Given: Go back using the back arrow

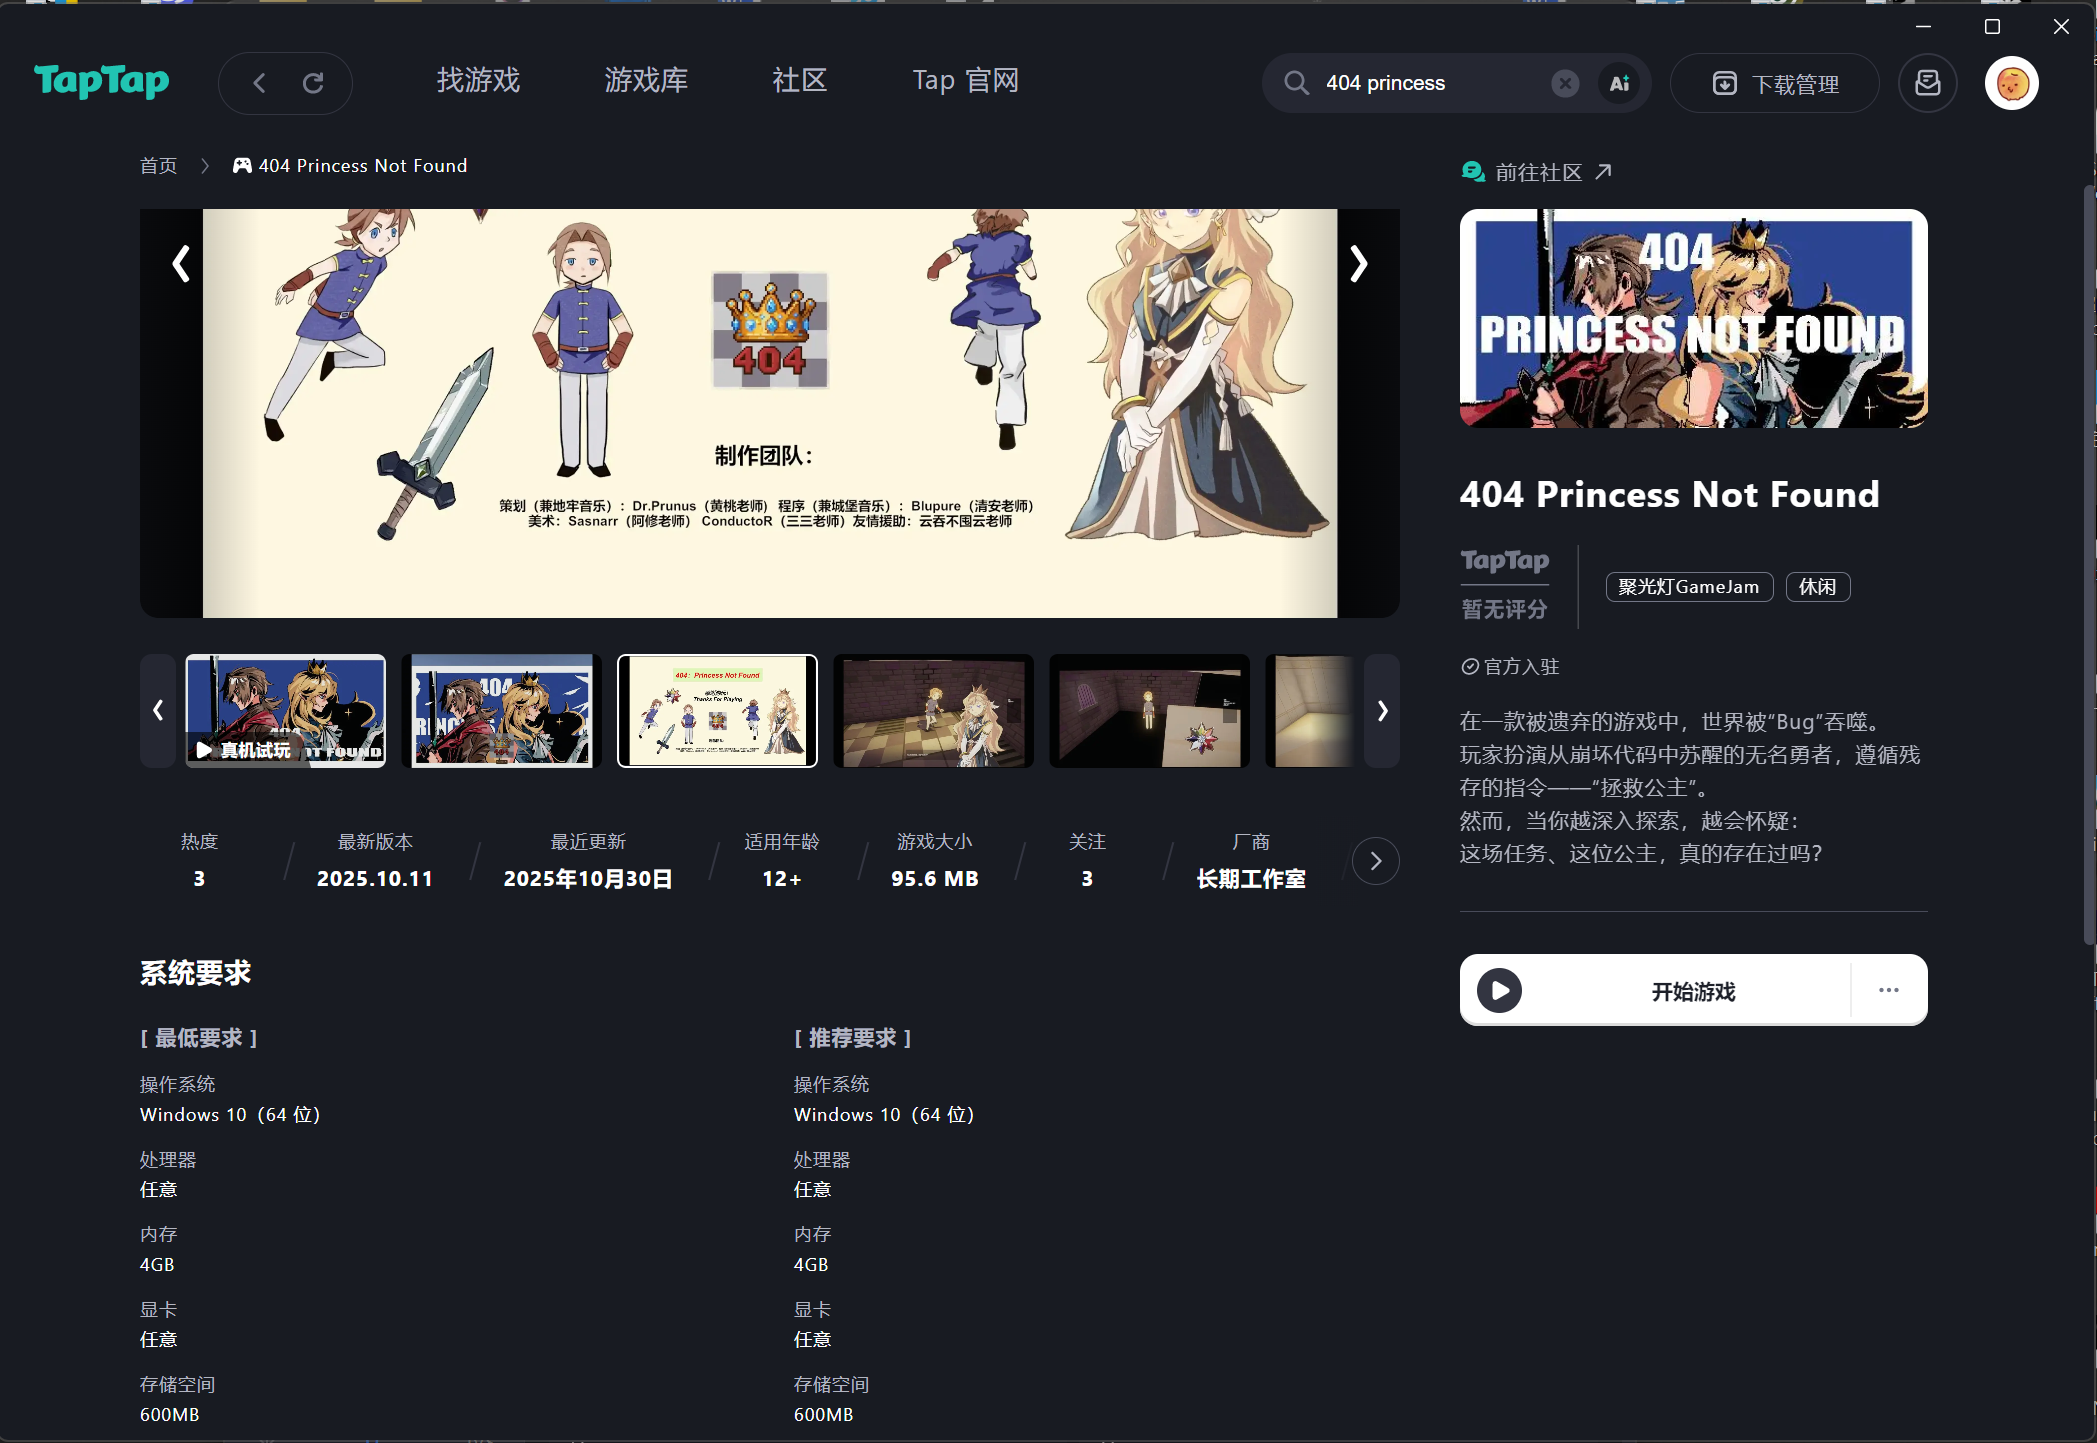Looking at the screenshot, I should [260, 83].
